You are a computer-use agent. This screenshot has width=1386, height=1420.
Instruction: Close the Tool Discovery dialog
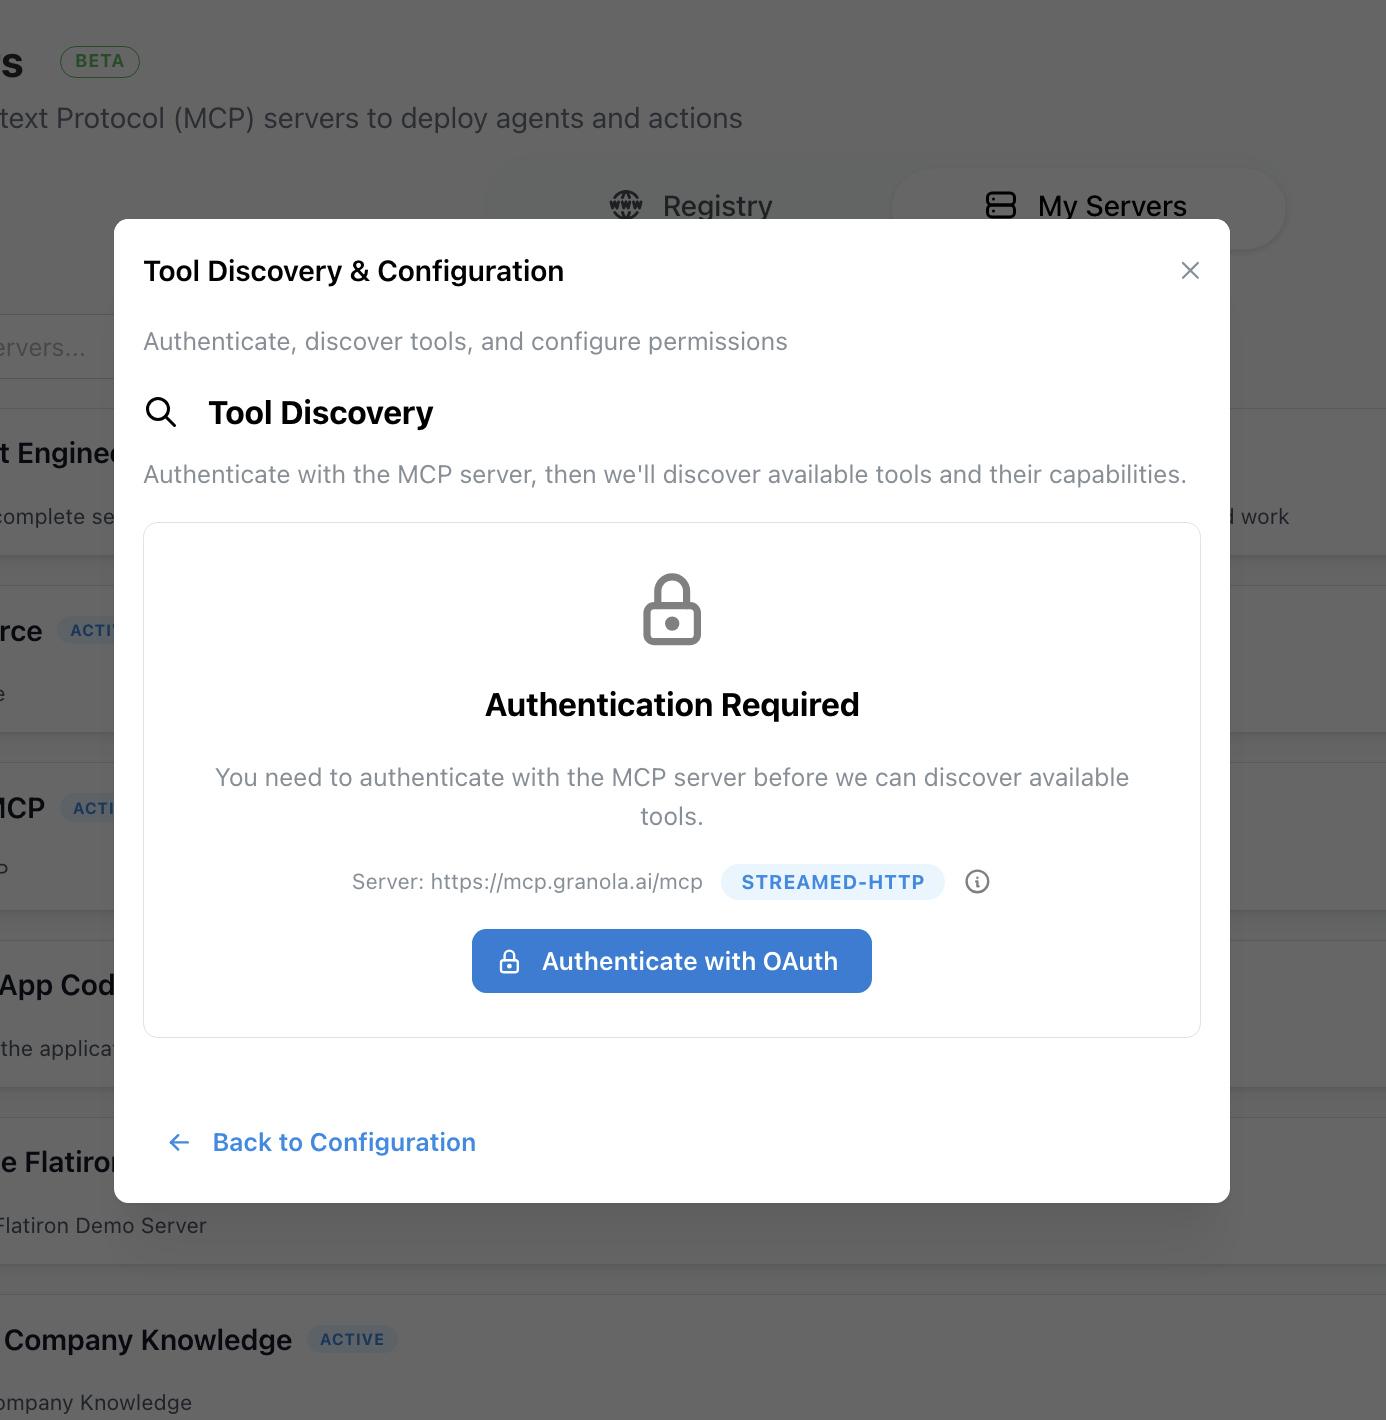tap(1189, 270)
